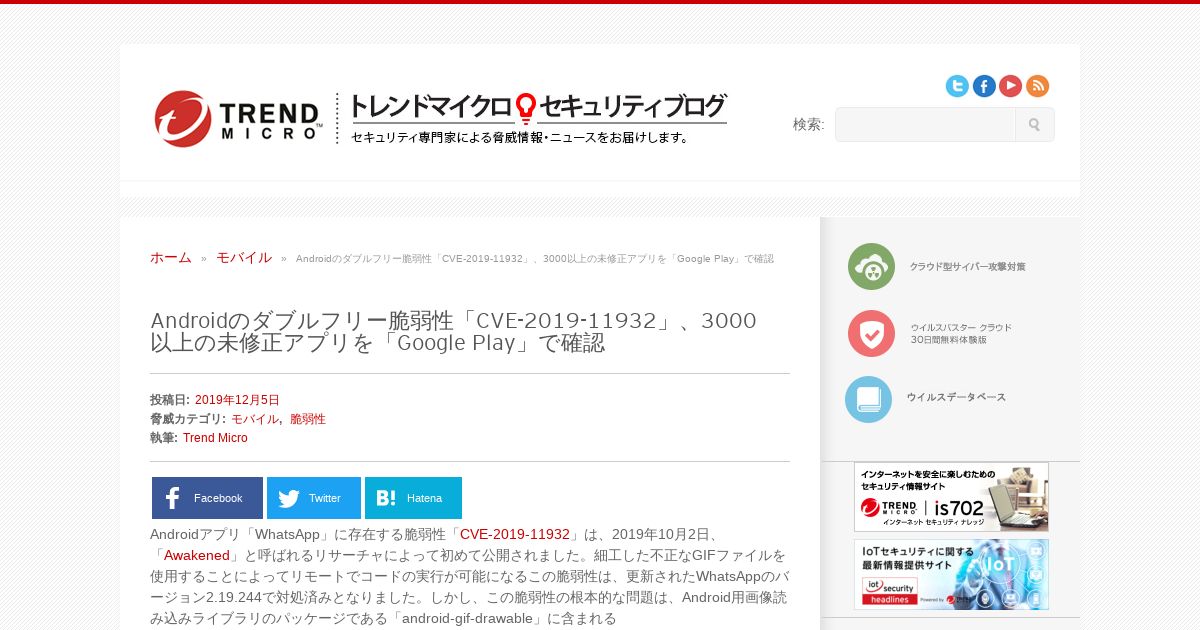The width and height of the screenshot is (1200, 630).
Task: Open the YouTube social icon in header
Action: tap(1010, 86)
